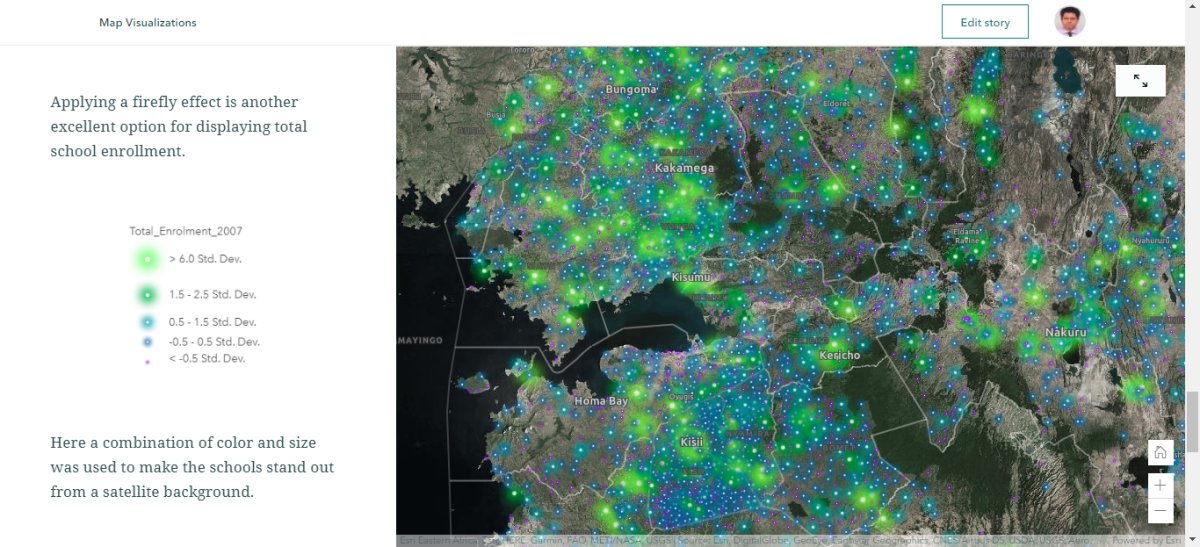Click the '> 6.0 Std. Dev.' legend symbol
This screenshot has height=547, width=1200.
point(147,259)
